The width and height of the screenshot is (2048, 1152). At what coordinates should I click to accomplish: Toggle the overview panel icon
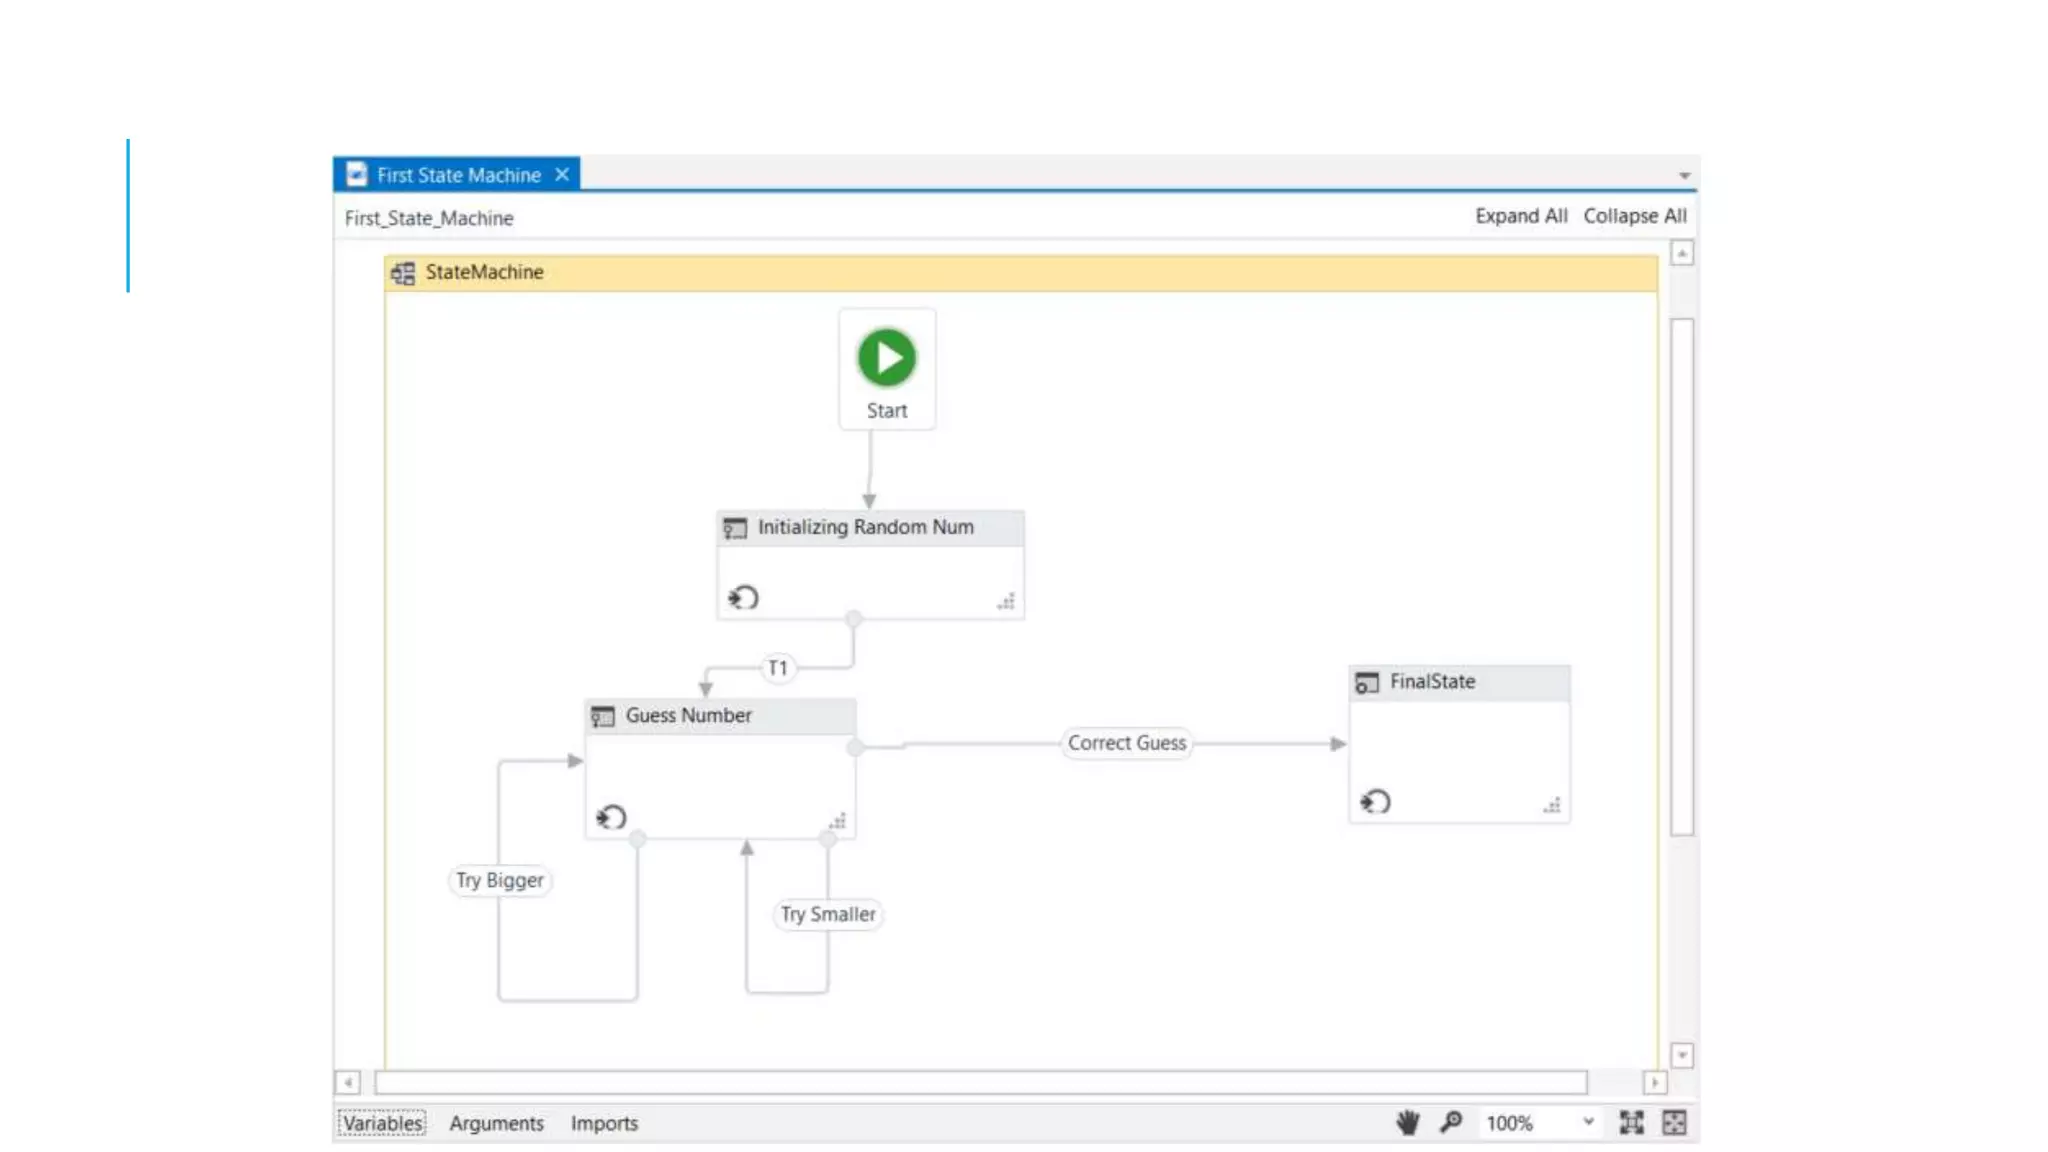click(x=1674, y=1122)
